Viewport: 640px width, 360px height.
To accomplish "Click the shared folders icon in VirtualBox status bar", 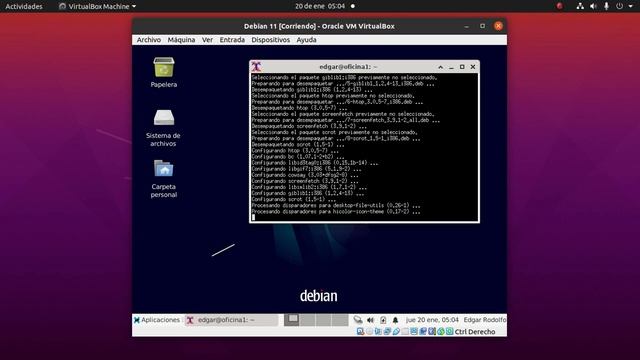I will coord(405,331).
